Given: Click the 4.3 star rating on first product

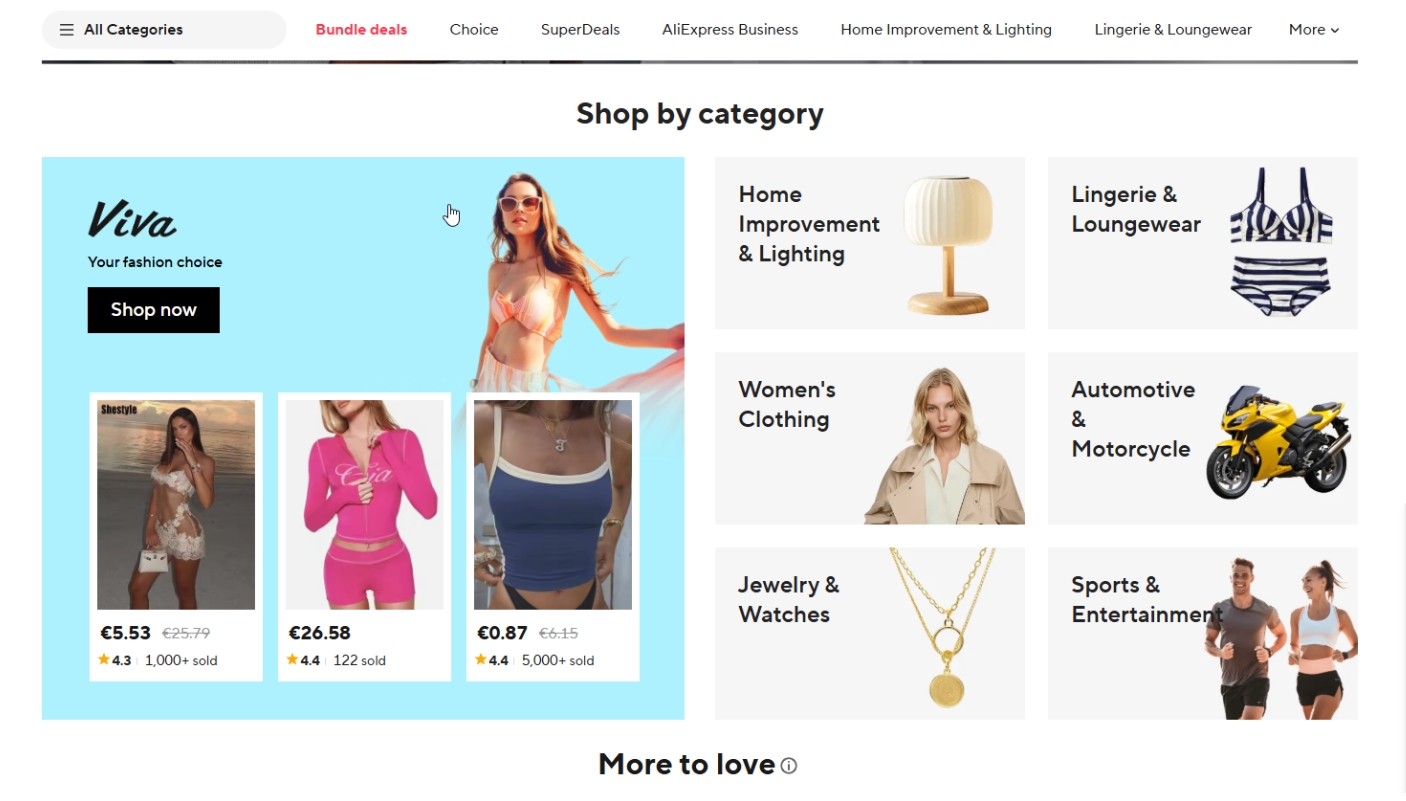Looking at the screenshot, I should pyautogui.click(x=115, y=660).
